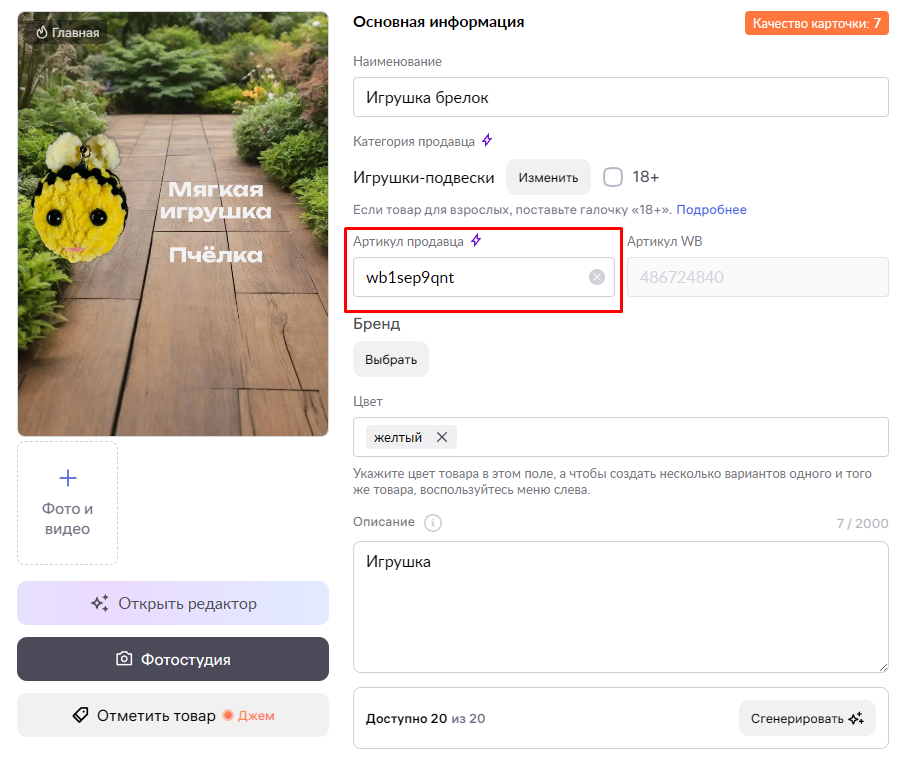Click the info icon next to Описание

[433, 523]
